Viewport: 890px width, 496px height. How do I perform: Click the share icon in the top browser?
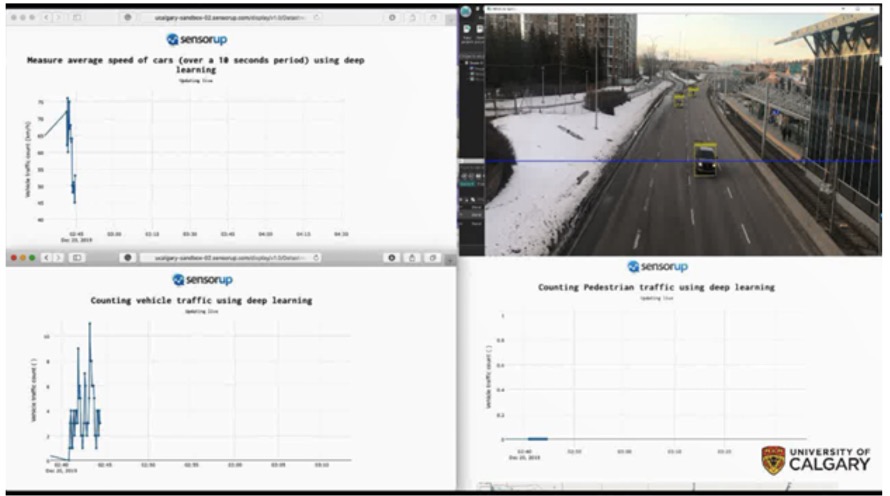coord(413,18)
